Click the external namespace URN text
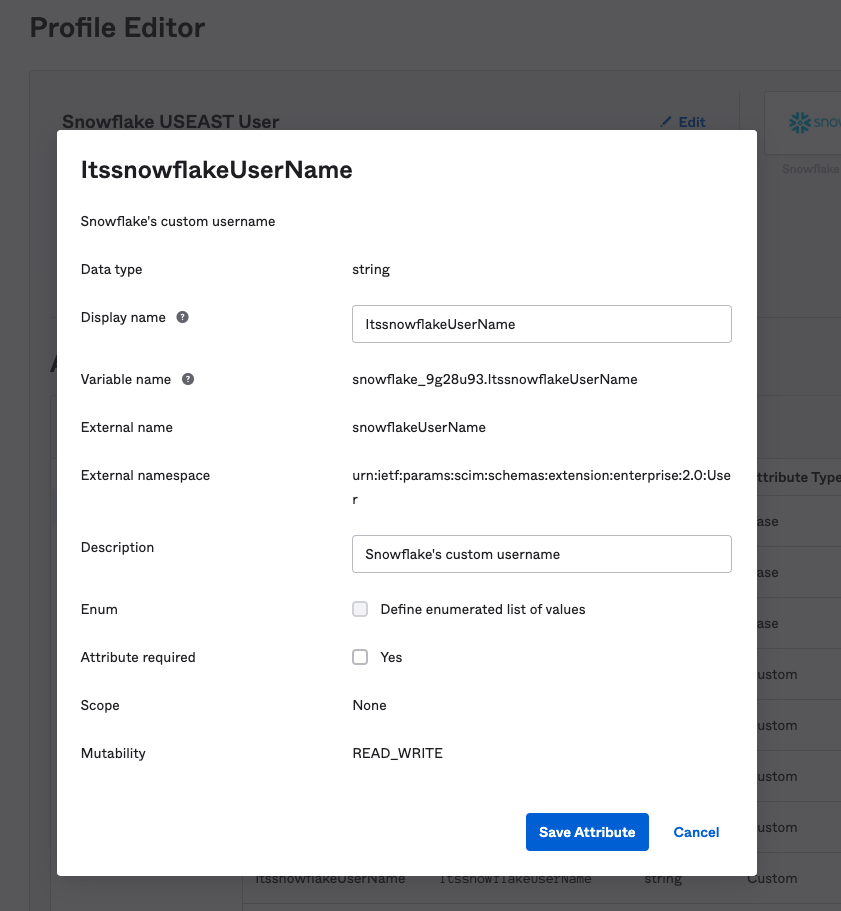The image size is (841, 911). click(x=541, y=487)
